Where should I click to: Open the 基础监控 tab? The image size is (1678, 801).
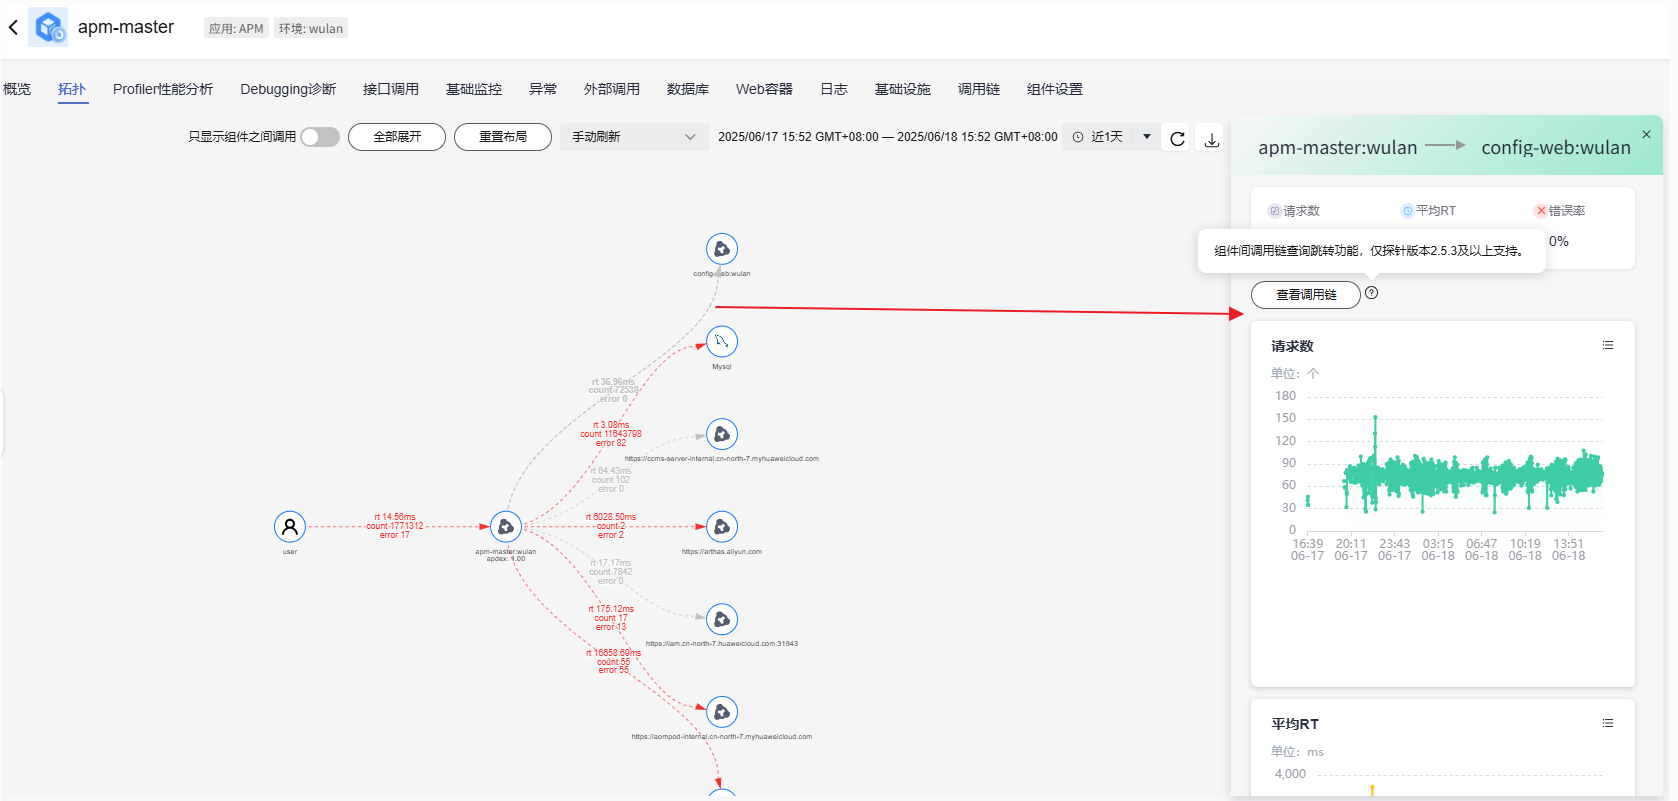tap(474, 89)
